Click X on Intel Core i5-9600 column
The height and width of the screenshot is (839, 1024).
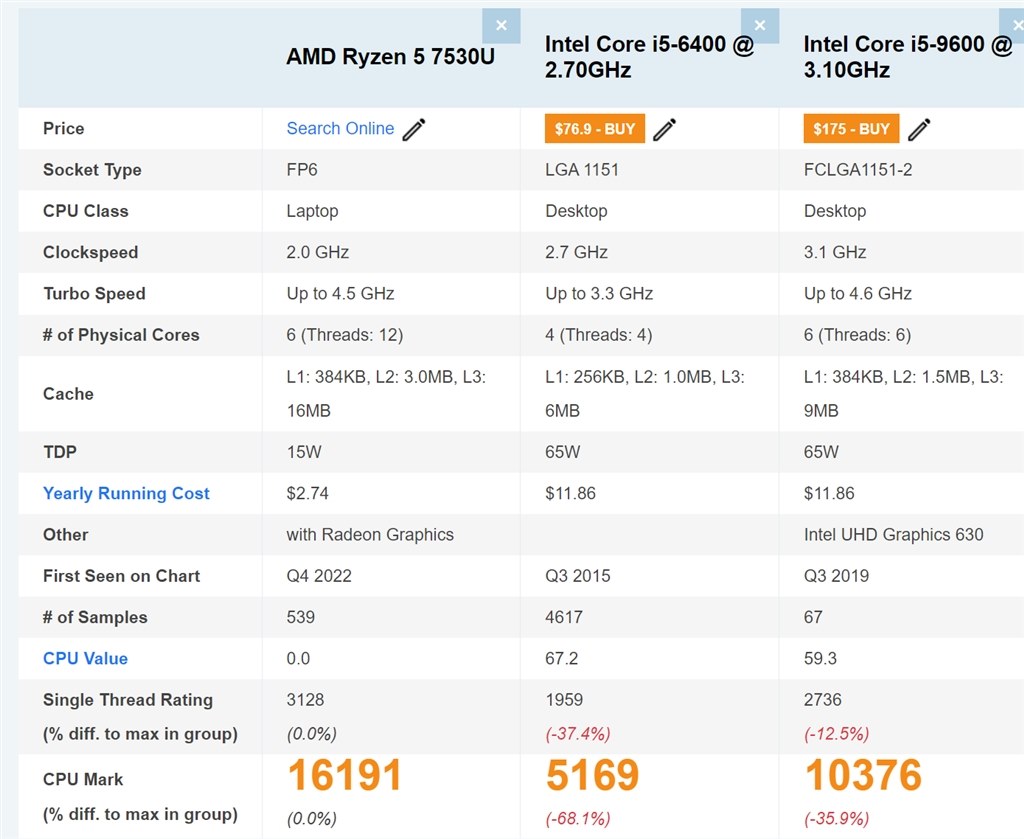(x=1014, y=26)
